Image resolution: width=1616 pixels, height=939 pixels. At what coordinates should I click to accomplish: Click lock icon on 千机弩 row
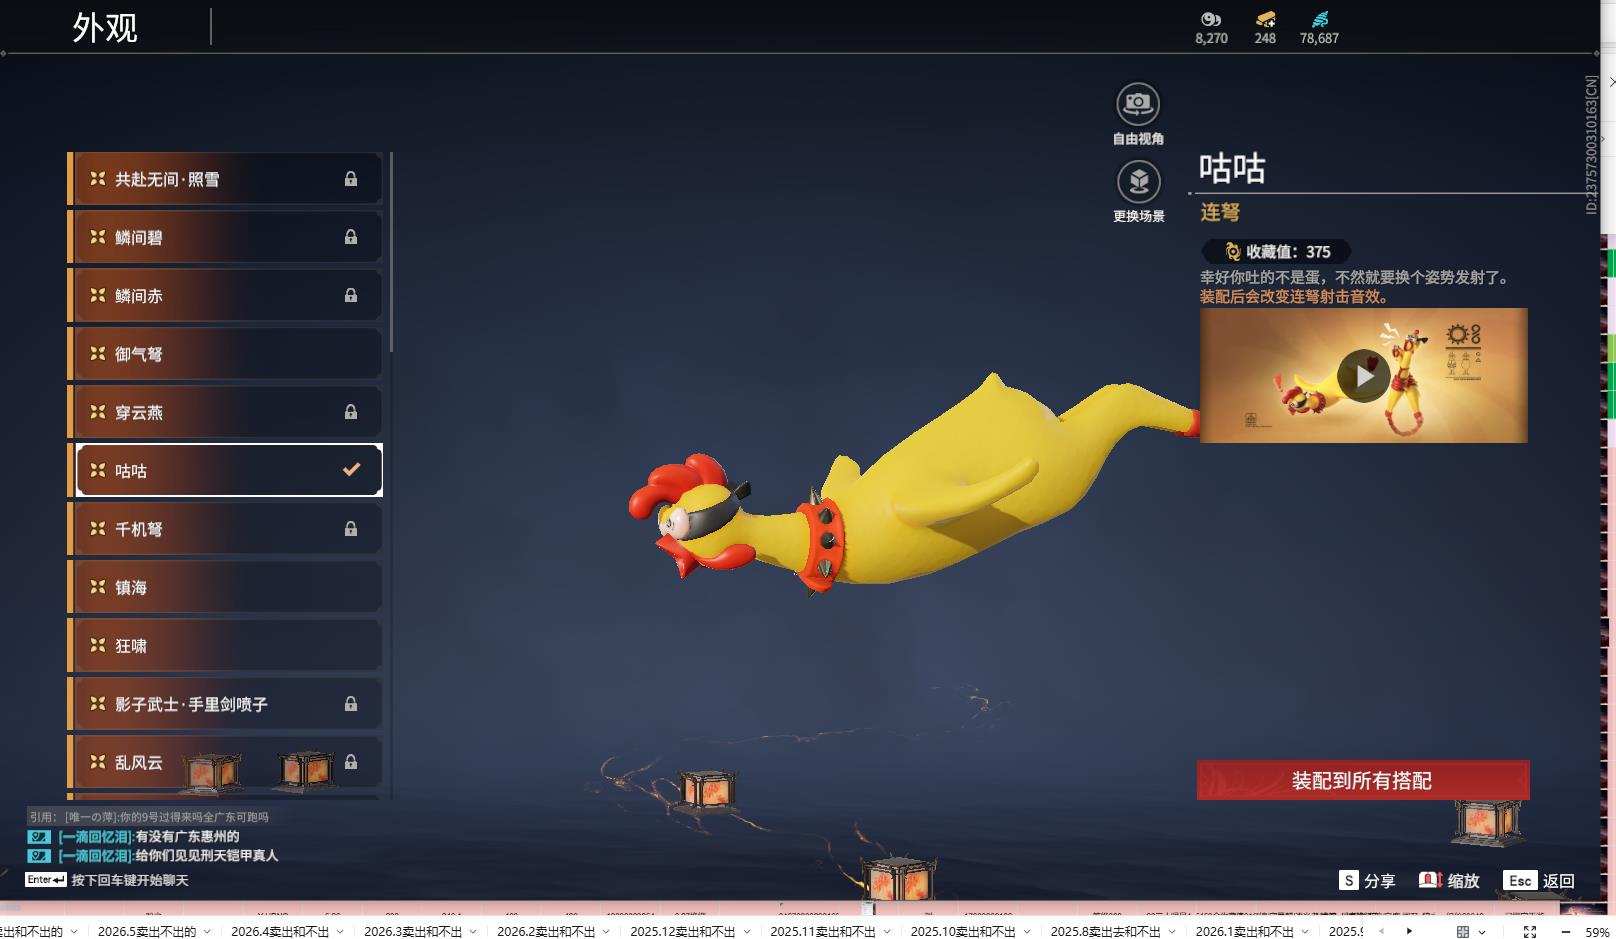point(351,529)
